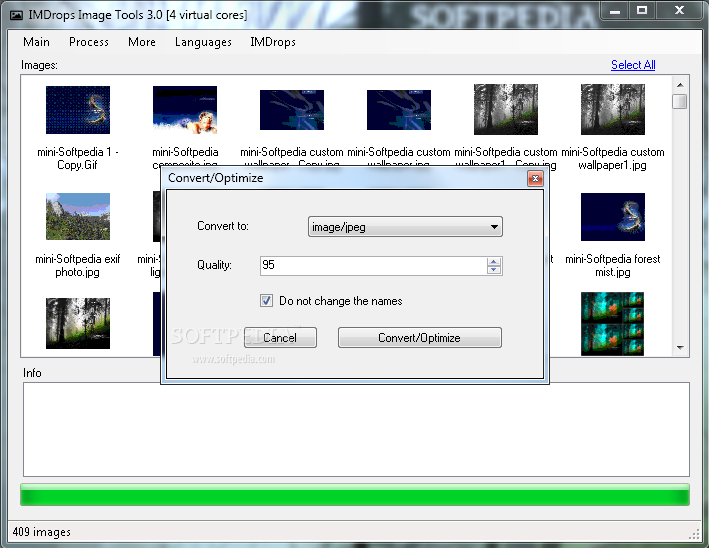The height and width of the screenshot is (548, 709).
Task: Click into the Quality value field
Action: click(373, 265)
